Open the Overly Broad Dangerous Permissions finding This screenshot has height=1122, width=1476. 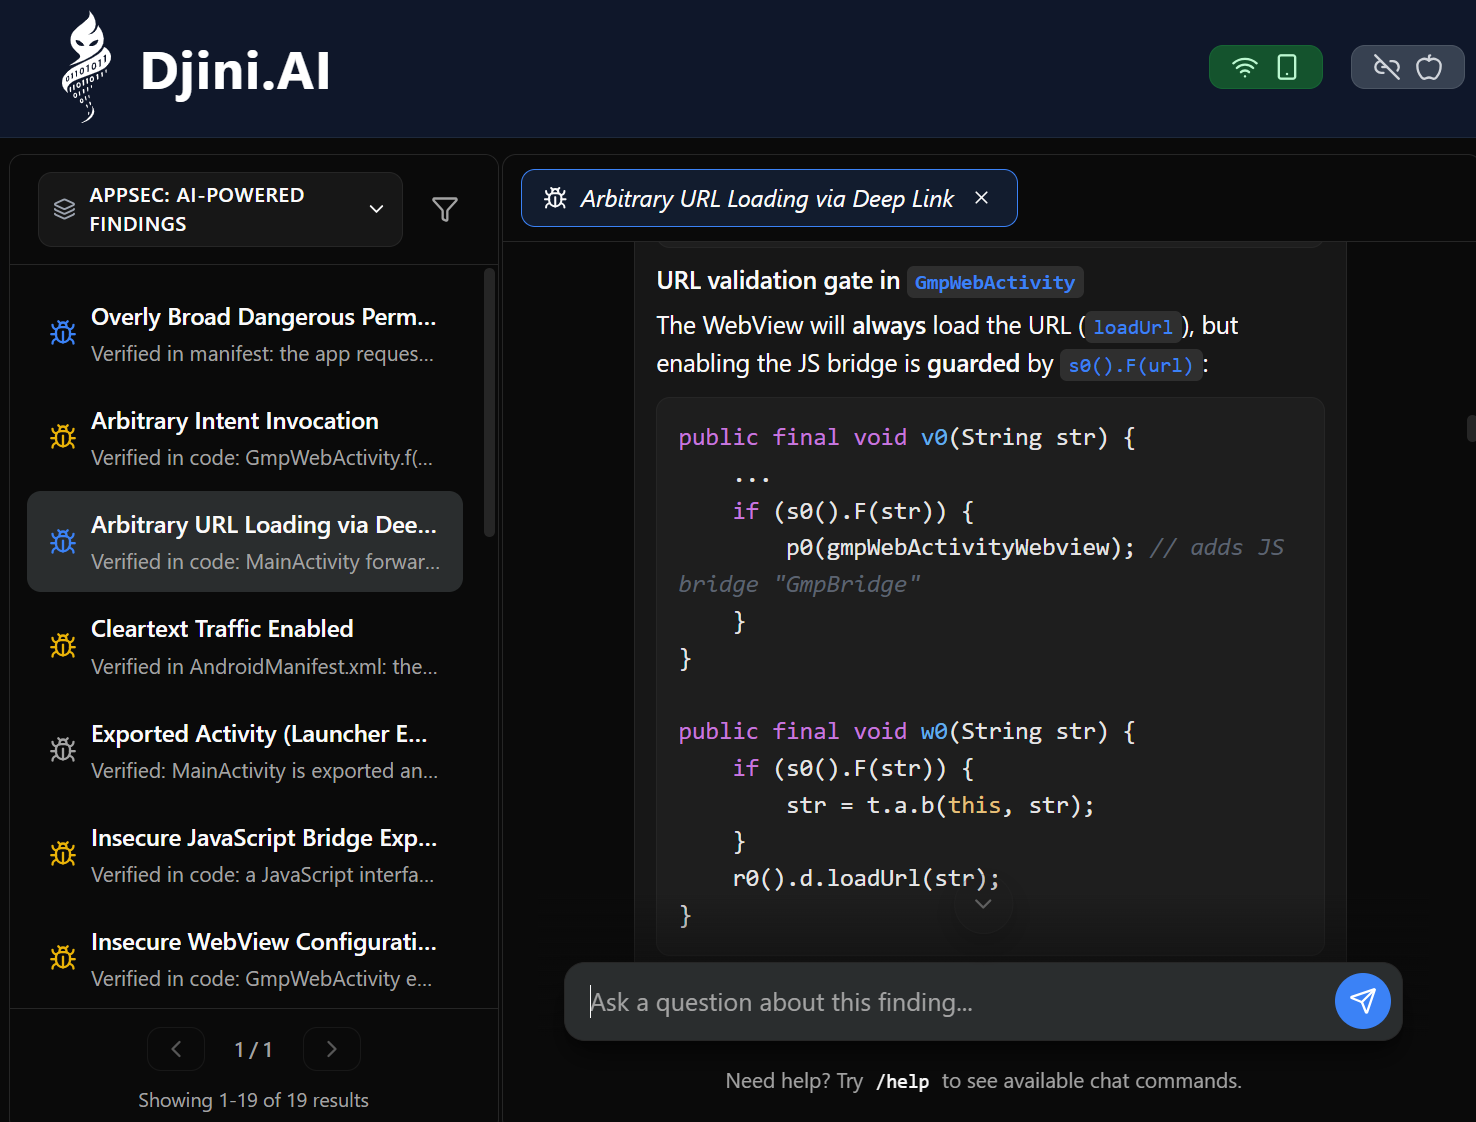click(245, 334)
